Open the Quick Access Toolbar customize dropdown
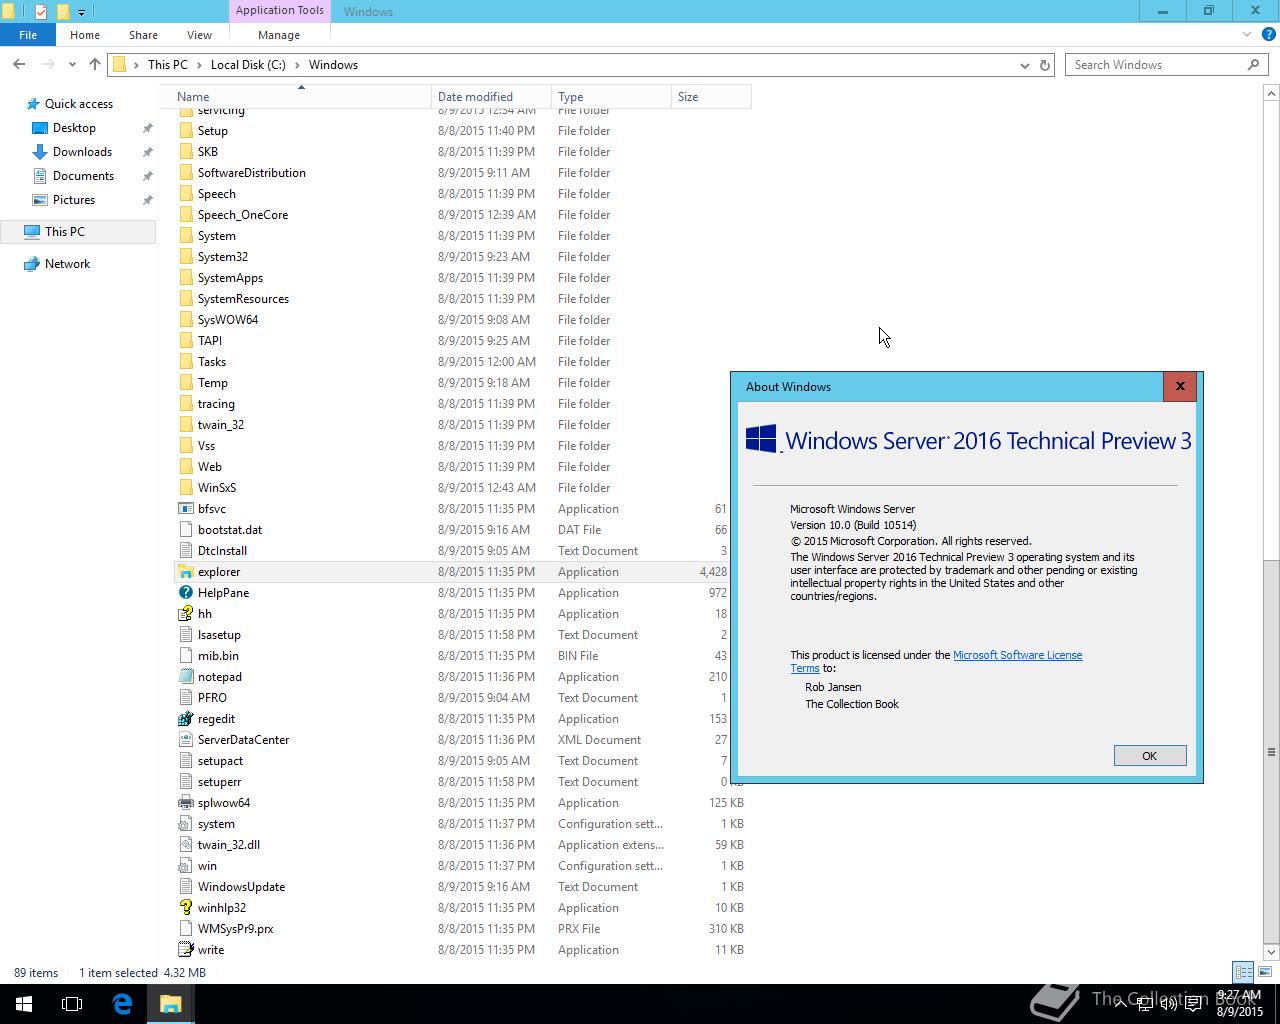This screenshot has width=1280, height=1024. [x=81, y=12]
